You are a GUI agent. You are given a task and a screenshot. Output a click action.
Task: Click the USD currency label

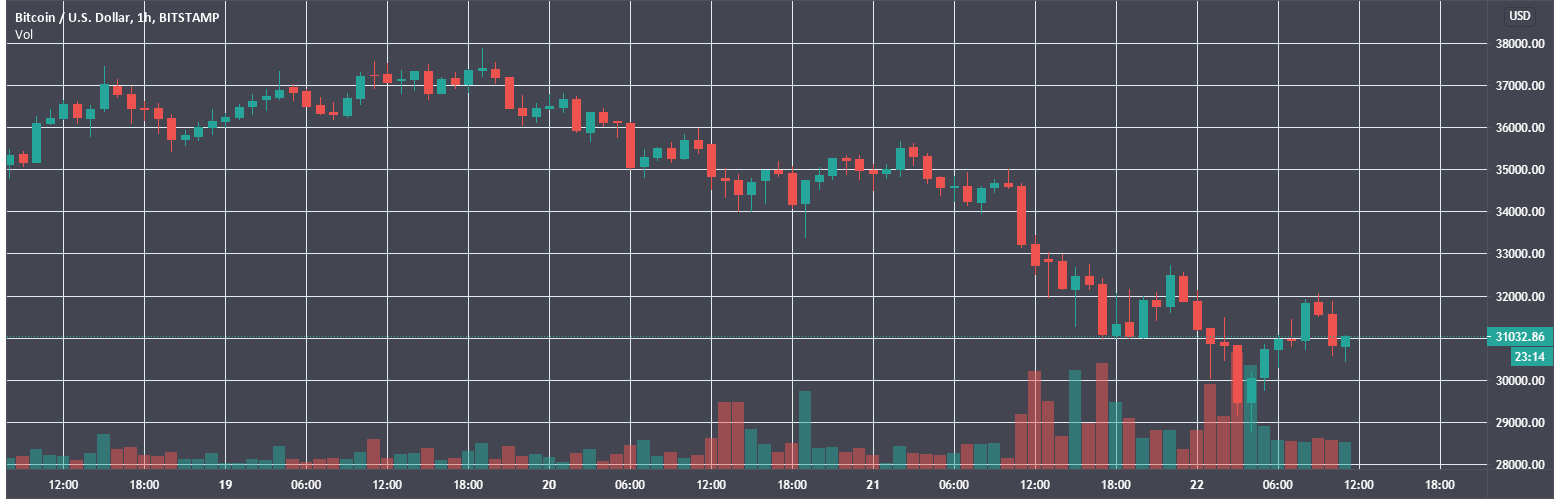[1520, 16]
